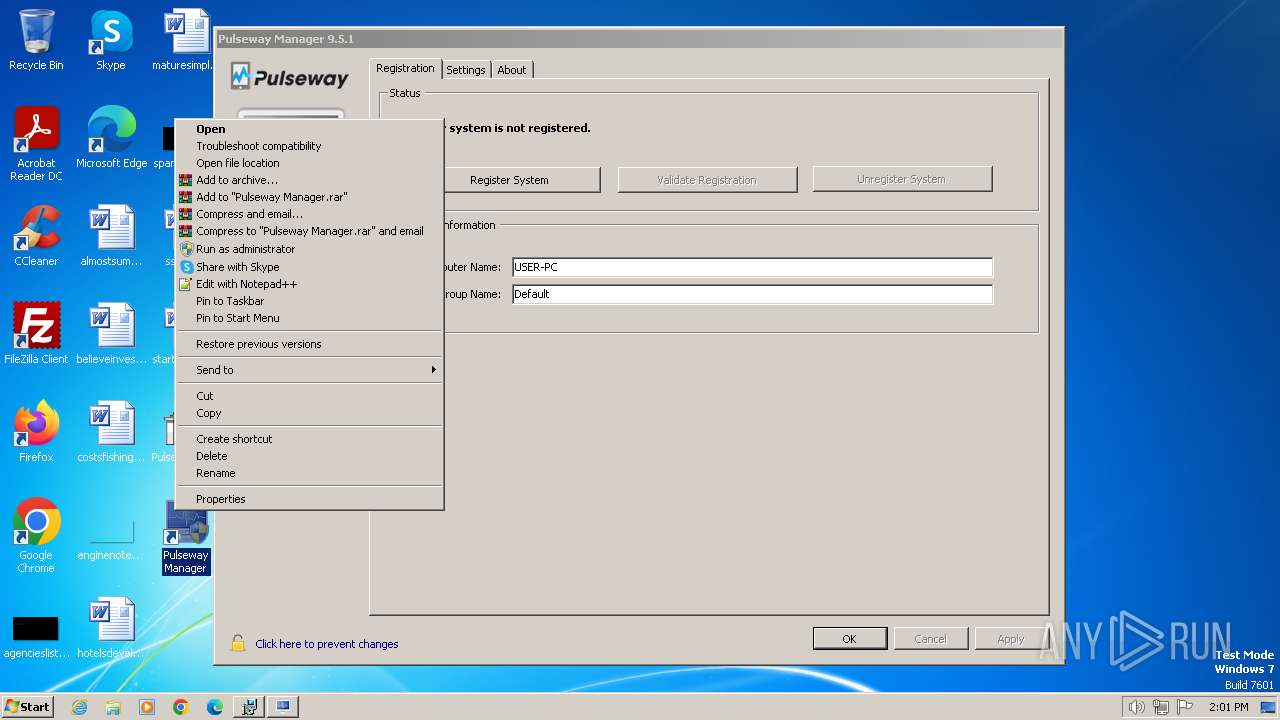Select Restore previous versions
Viewport: 1280px width, 720px height.
click(309, 344)
